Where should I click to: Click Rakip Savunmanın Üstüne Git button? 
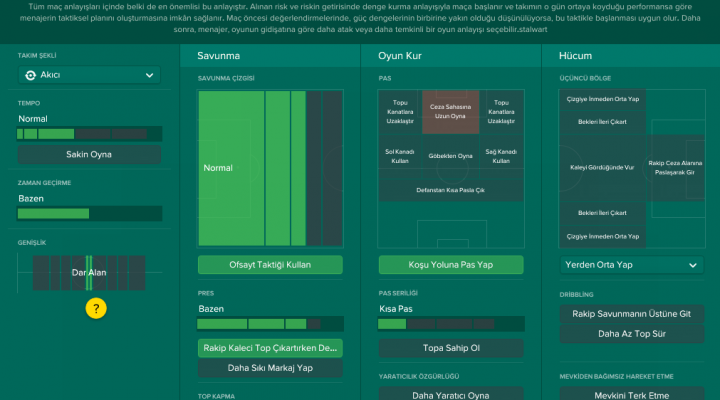(x=631, y=314)
